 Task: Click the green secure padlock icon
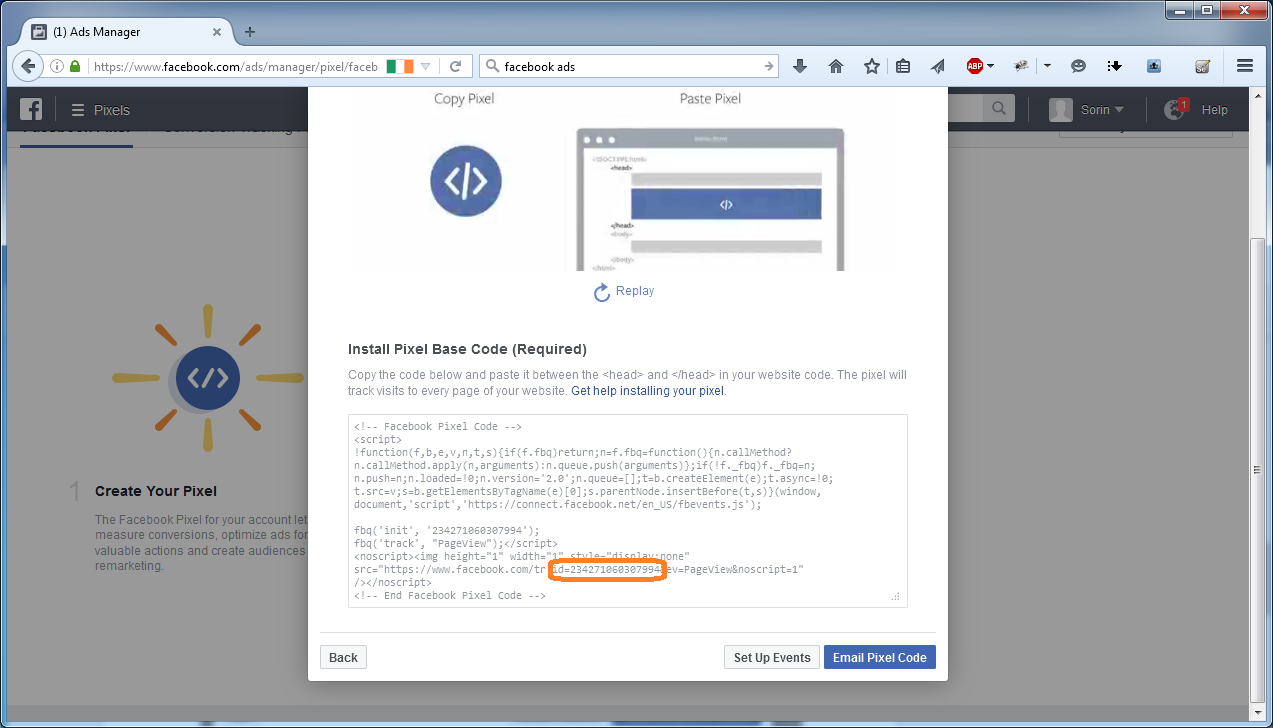tap(75, 67)
